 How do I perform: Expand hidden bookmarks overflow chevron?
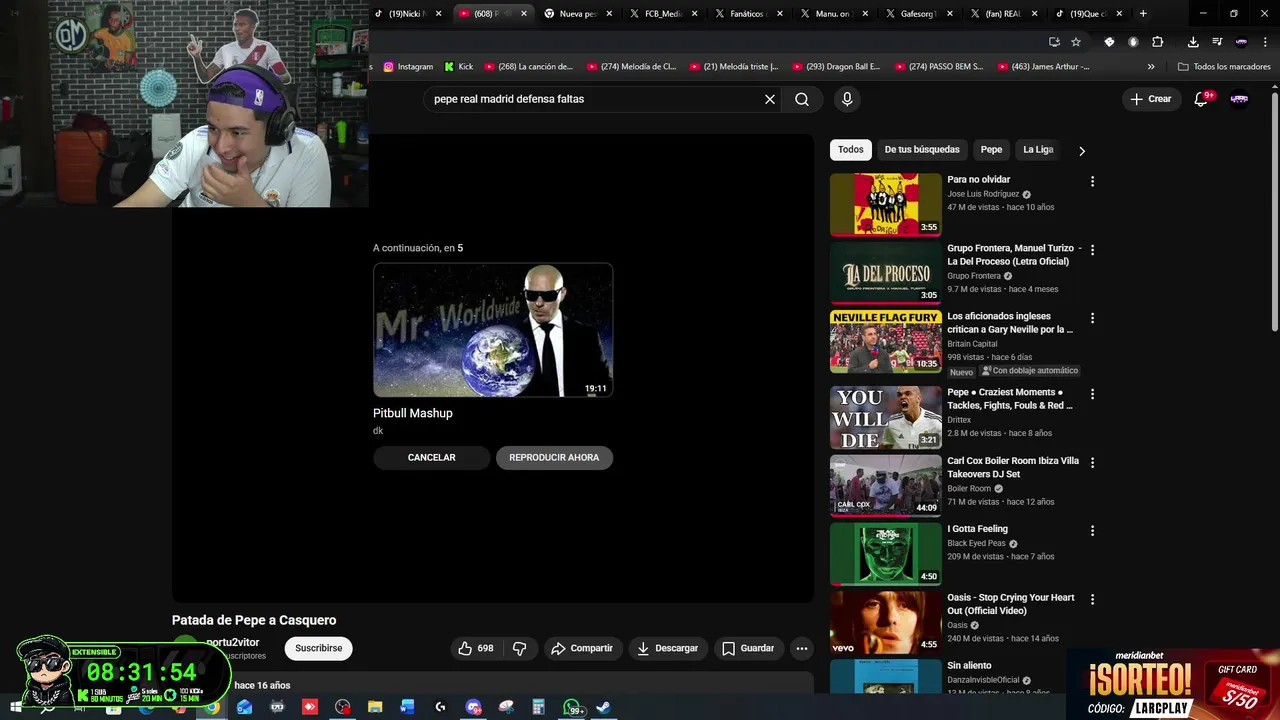point(1151,67)
